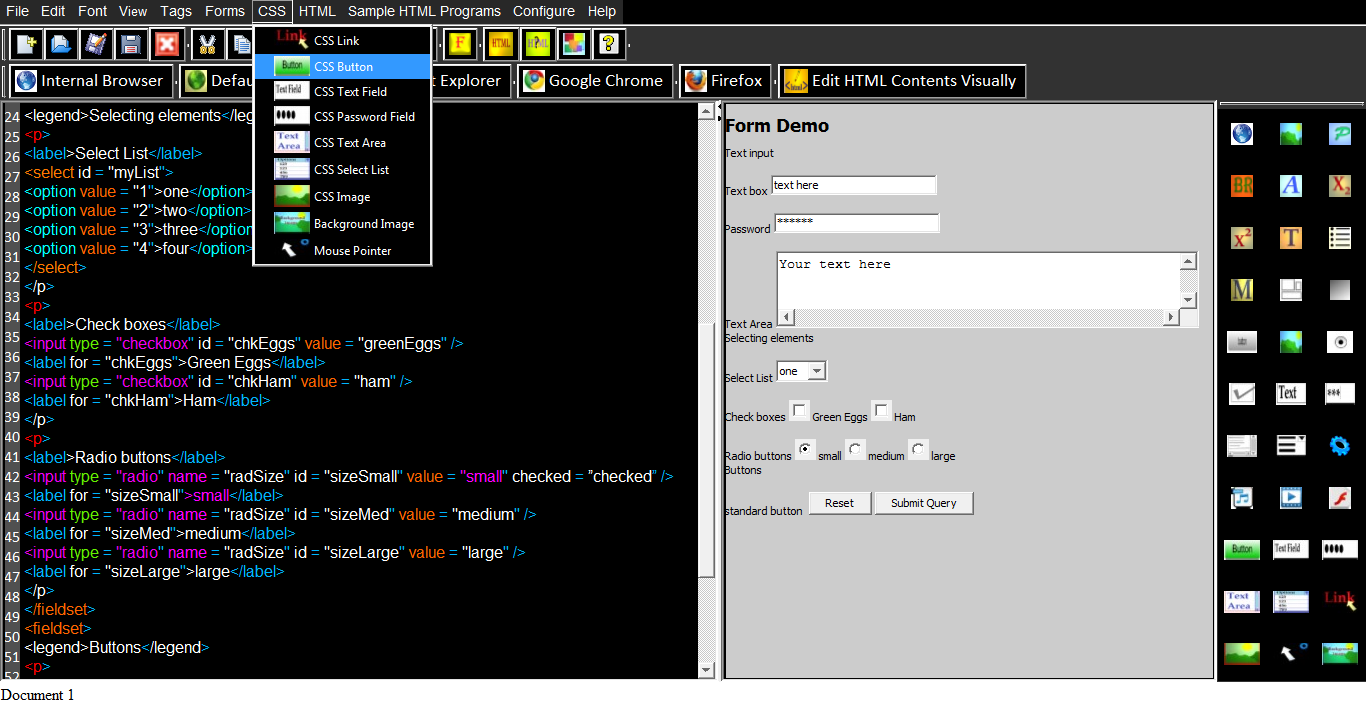Open the Select List dropdown showing one
Screen dimensions: 1366x705
point(802,372)
